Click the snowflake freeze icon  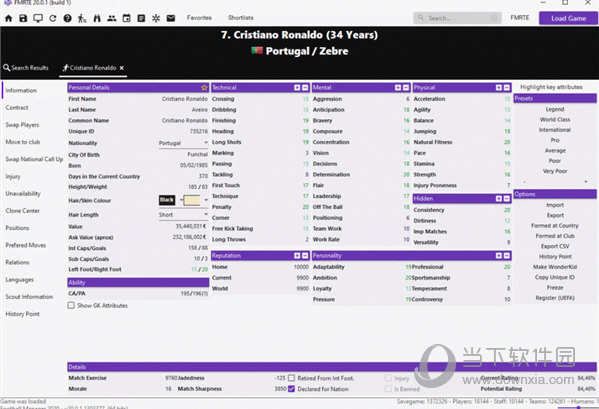(x=156, y=18)
